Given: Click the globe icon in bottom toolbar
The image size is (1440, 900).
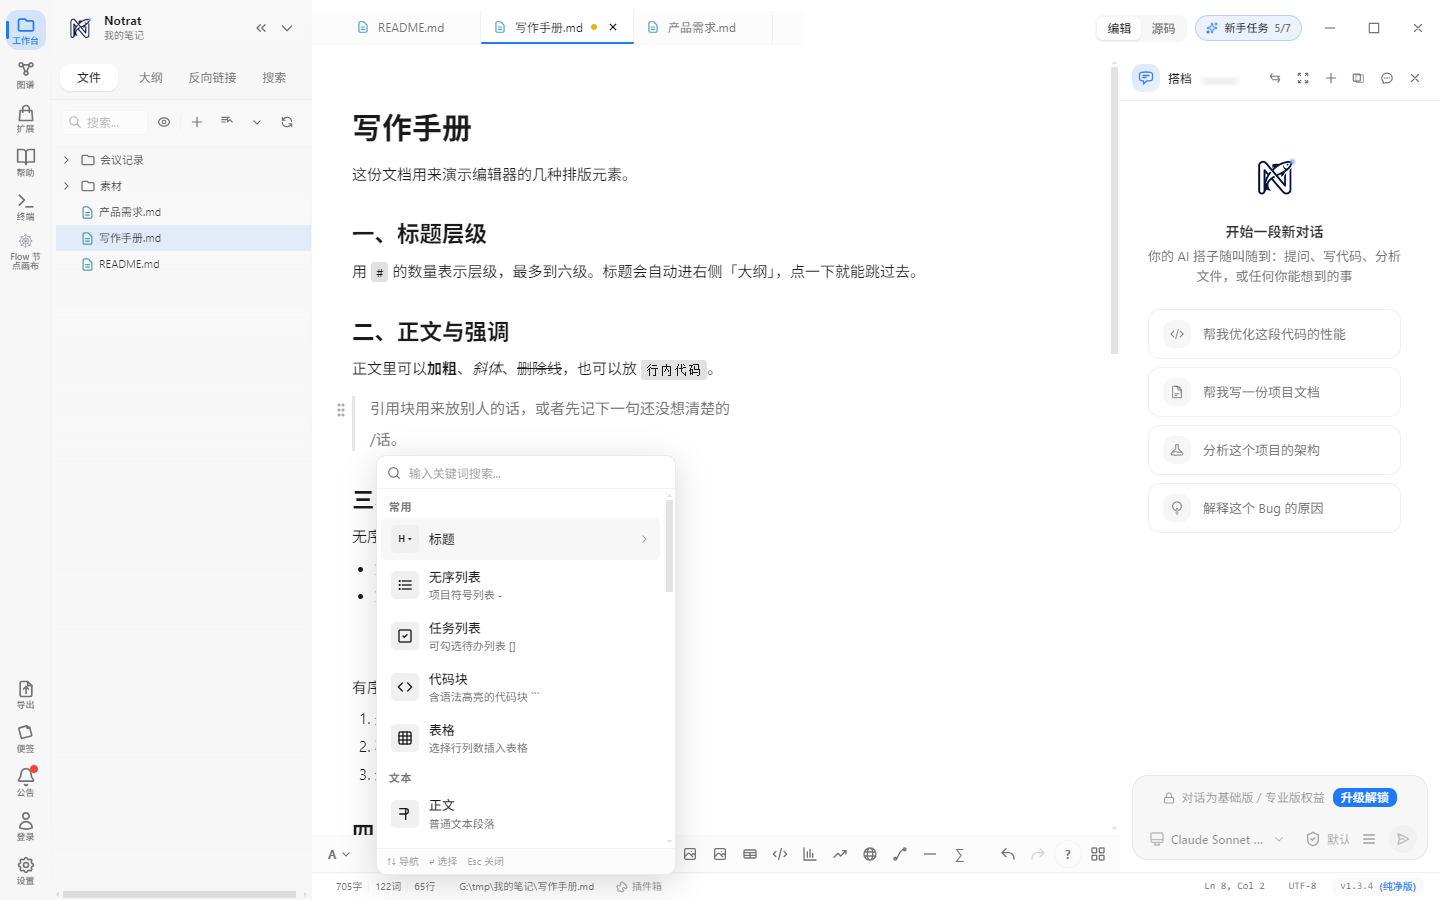Looking at the screenshot, I should point(870,854).
